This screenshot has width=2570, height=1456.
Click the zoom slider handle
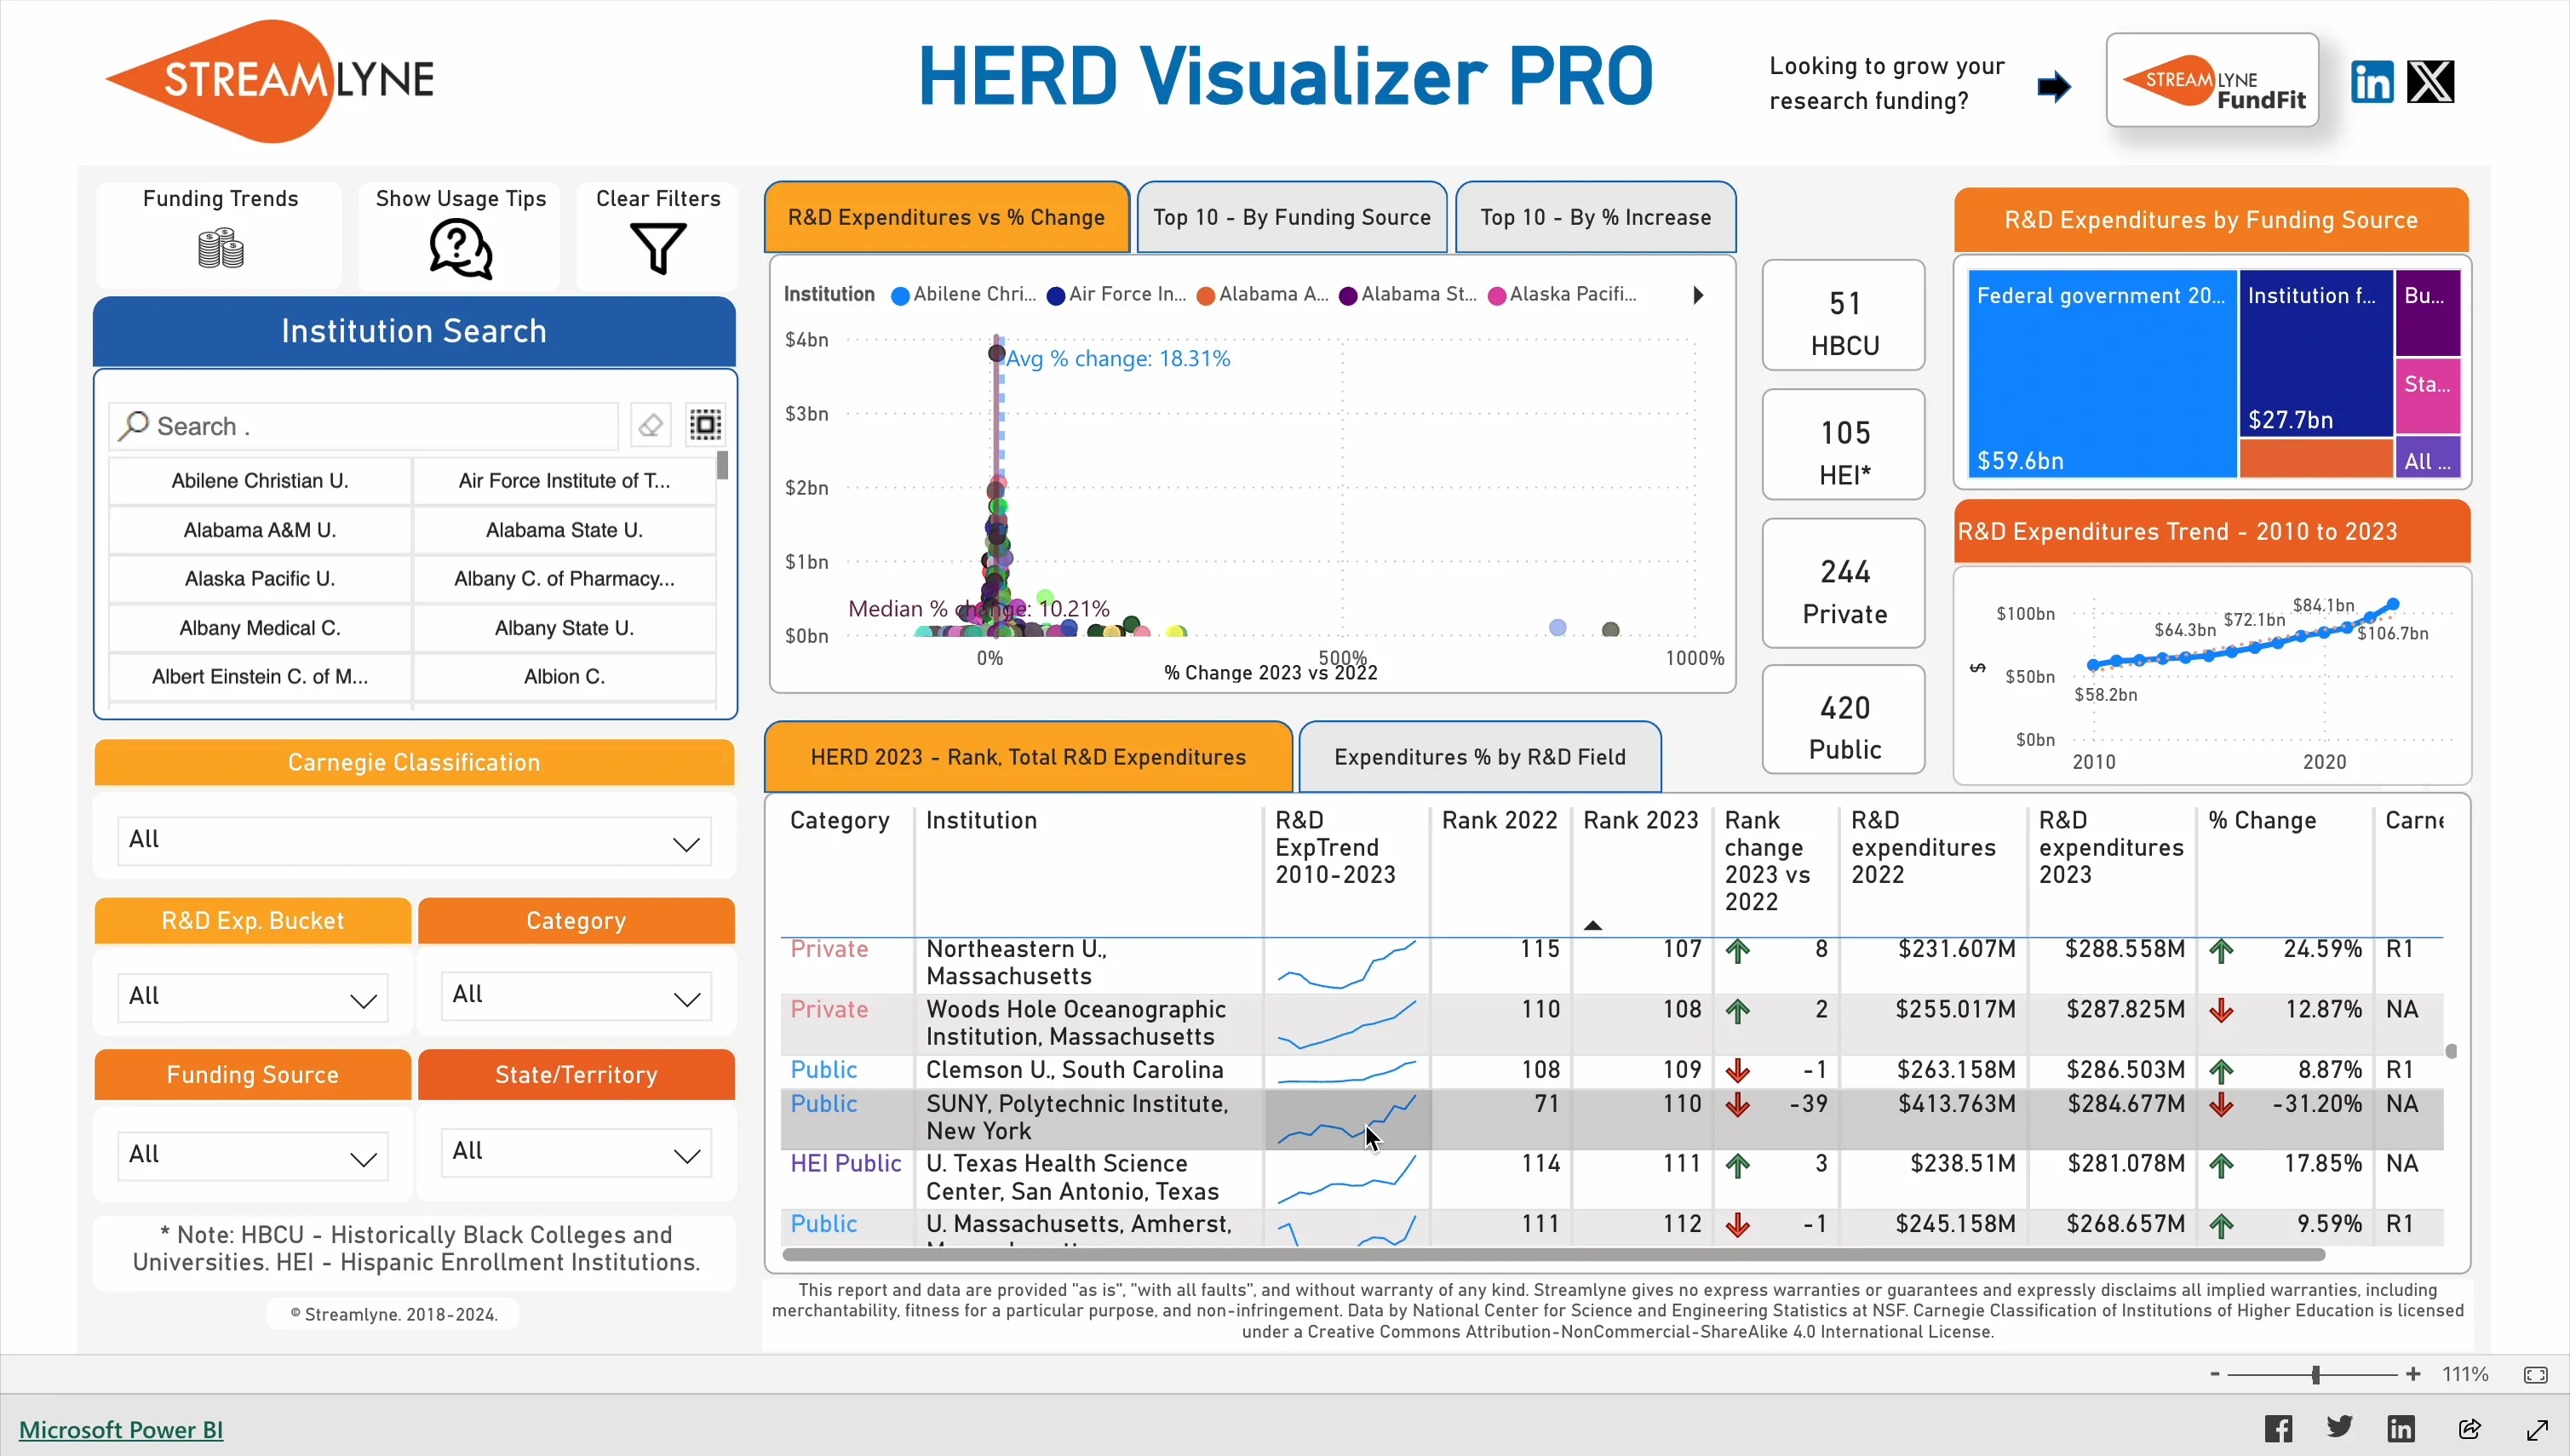[2315, 1375]
